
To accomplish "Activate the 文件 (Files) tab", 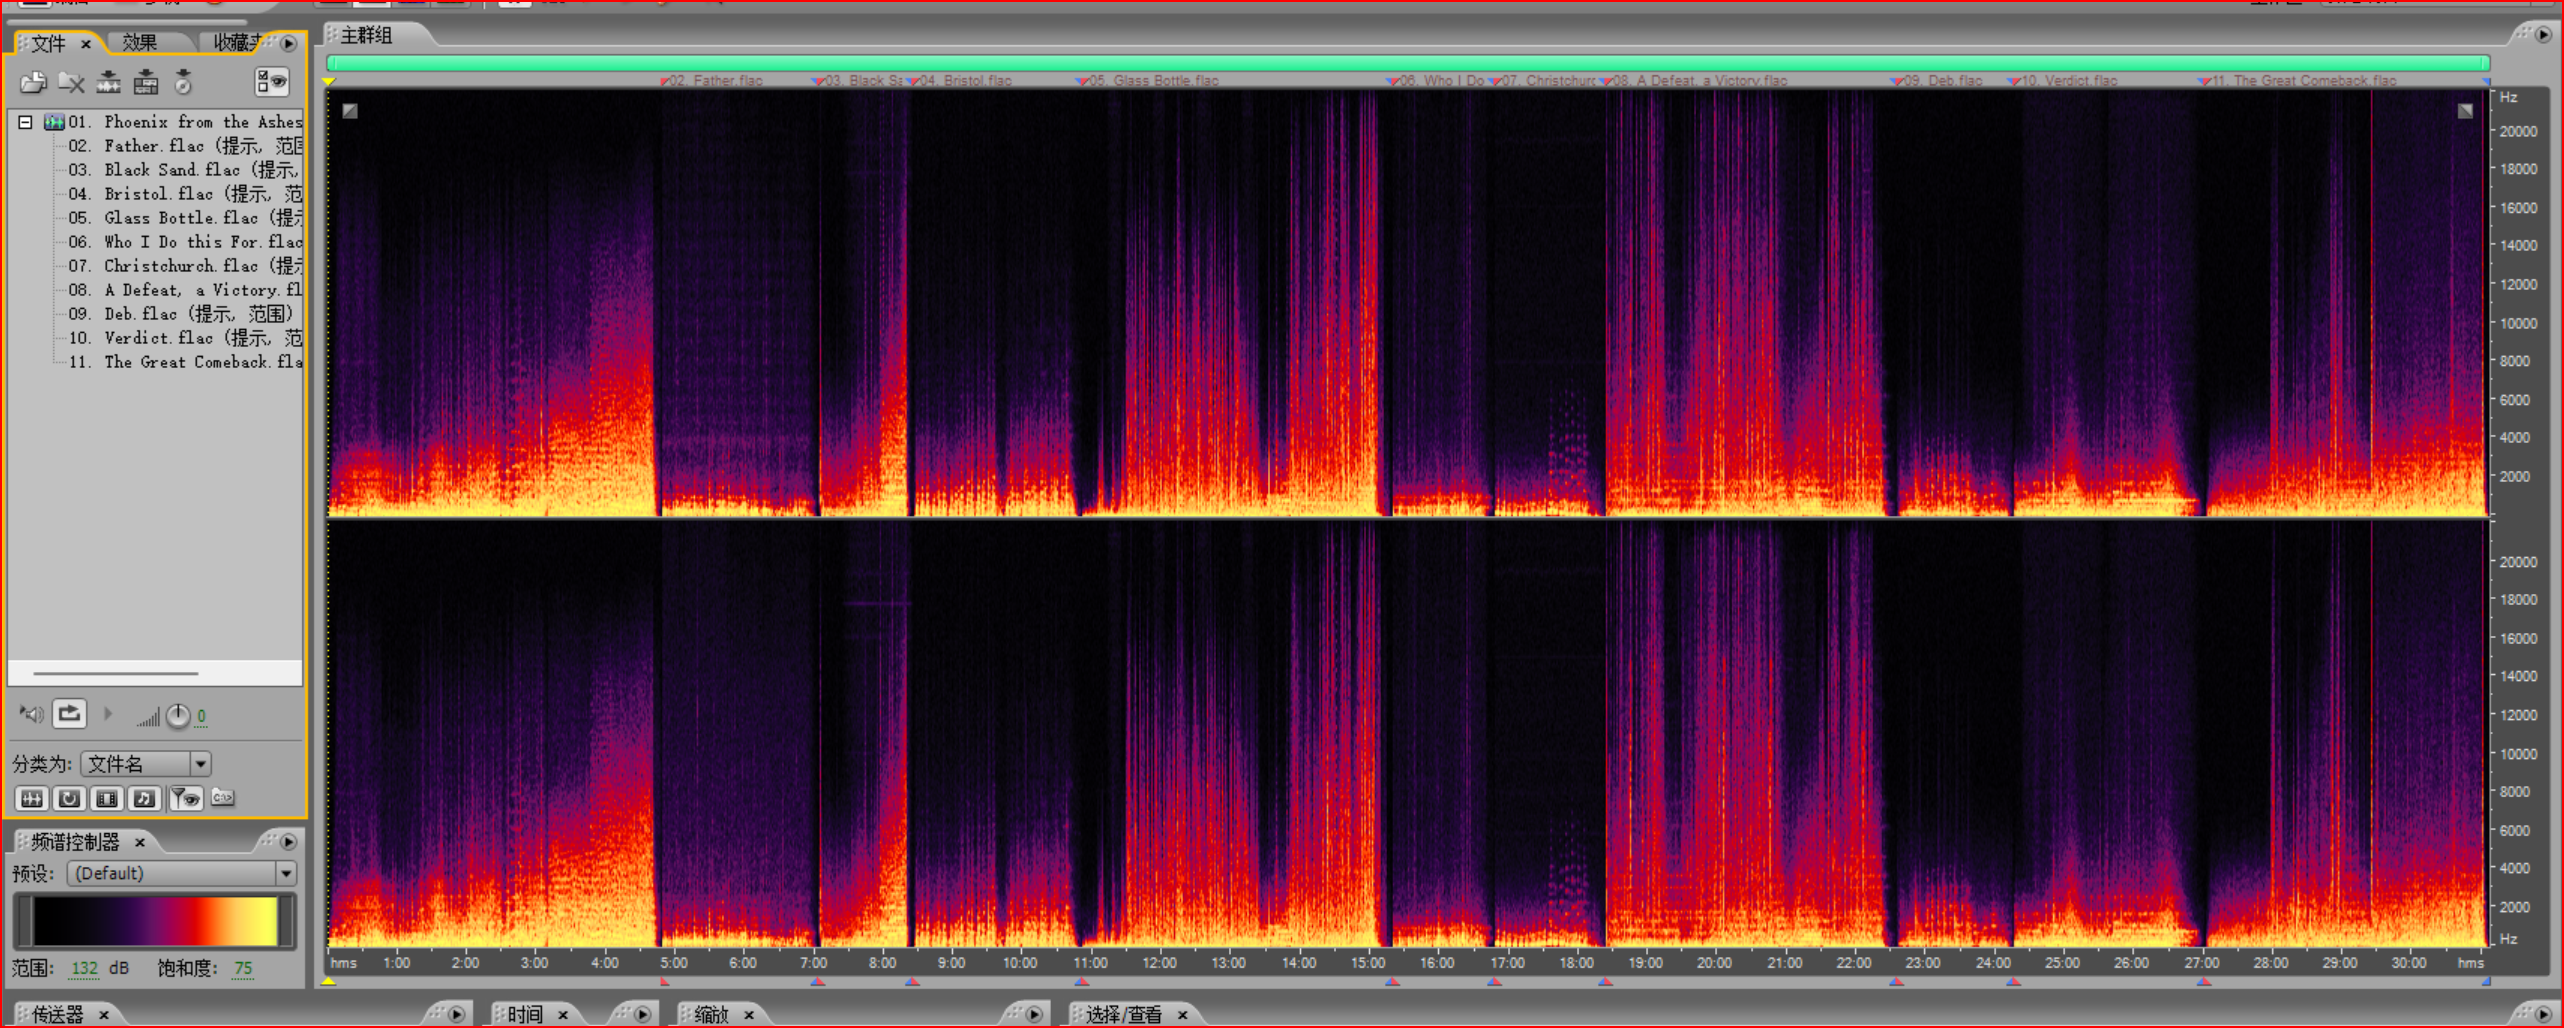I will pos(48,44).
